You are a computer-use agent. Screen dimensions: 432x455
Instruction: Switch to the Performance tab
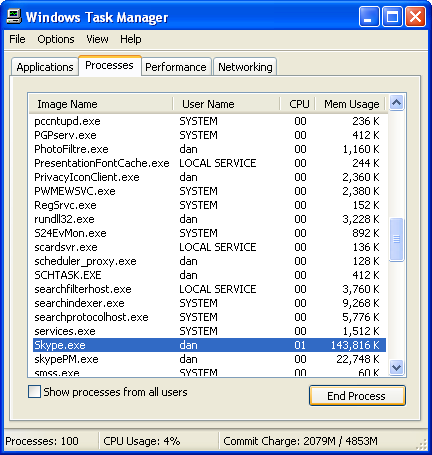pyautogui.click(x=176, y=67)
